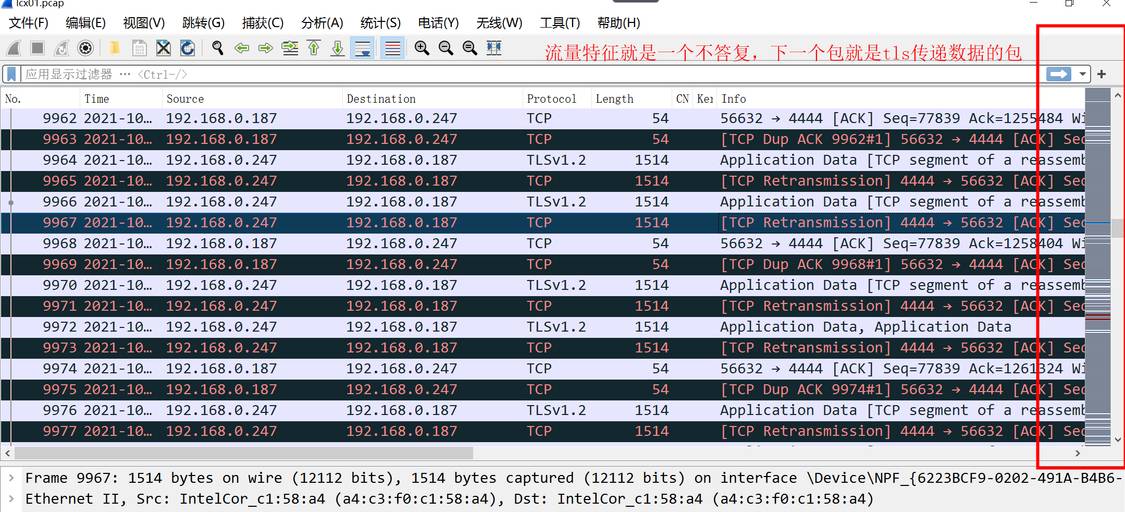Open the 帮助(H) menu
Viewport: 1125px width, 512px height.
point(618,23)
